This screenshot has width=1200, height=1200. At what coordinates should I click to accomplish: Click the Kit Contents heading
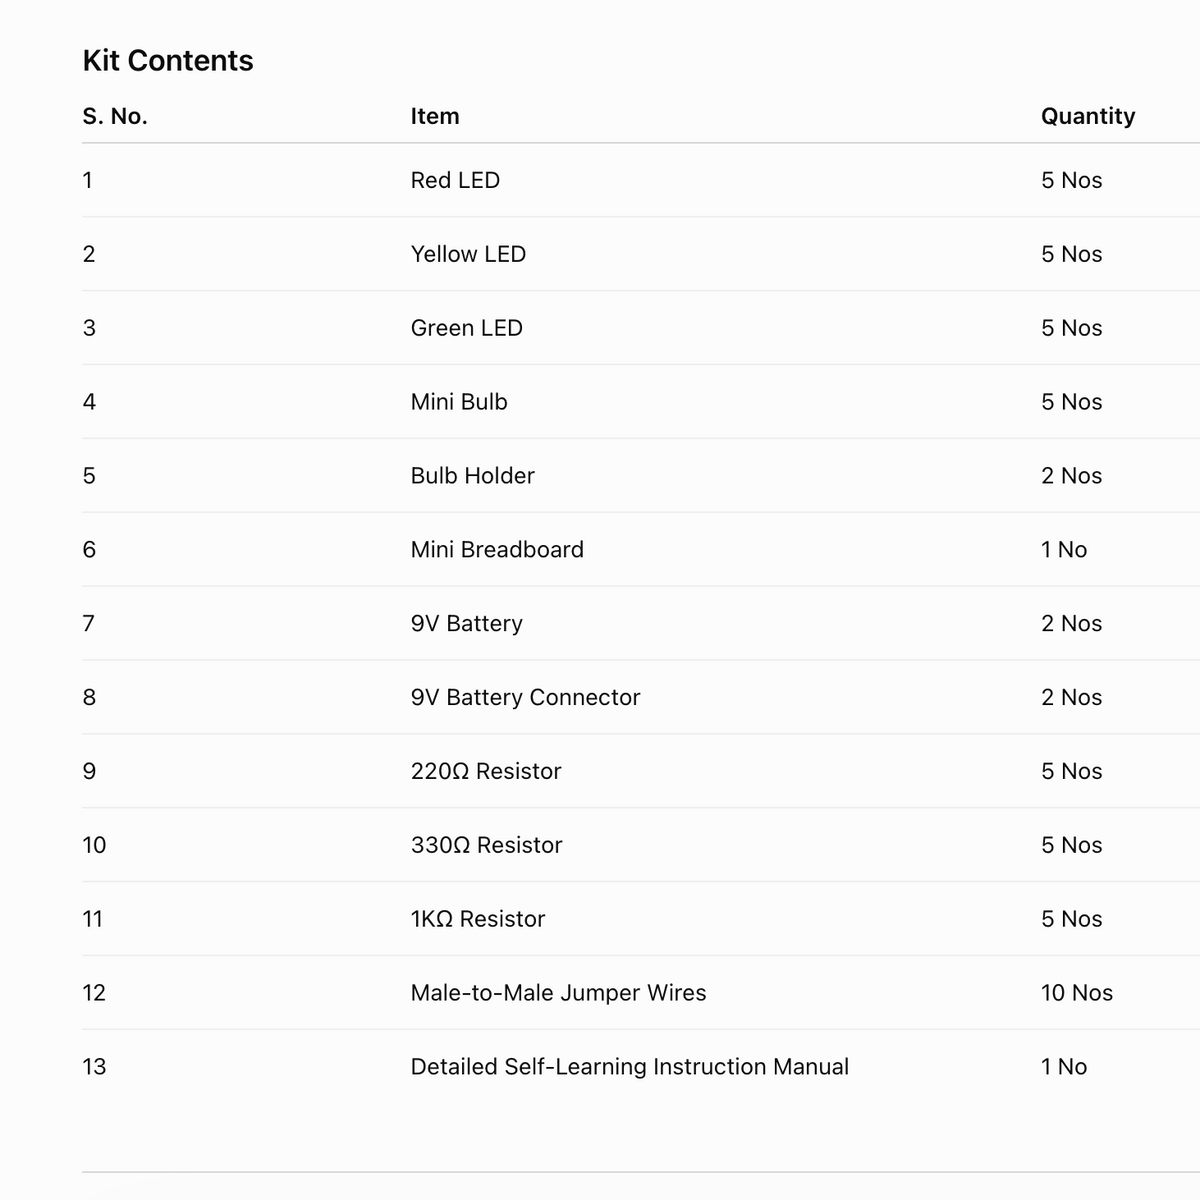(168, 61)
